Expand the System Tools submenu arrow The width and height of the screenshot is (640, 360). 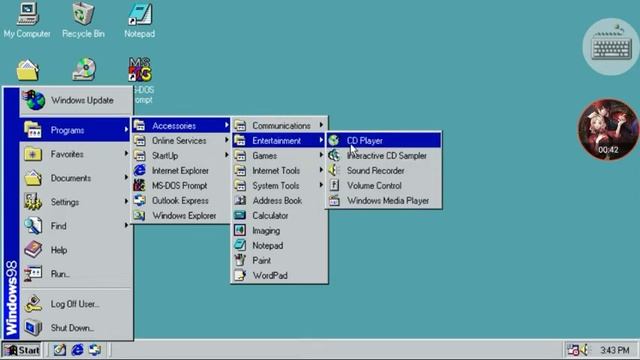click(x=321, y=185)
